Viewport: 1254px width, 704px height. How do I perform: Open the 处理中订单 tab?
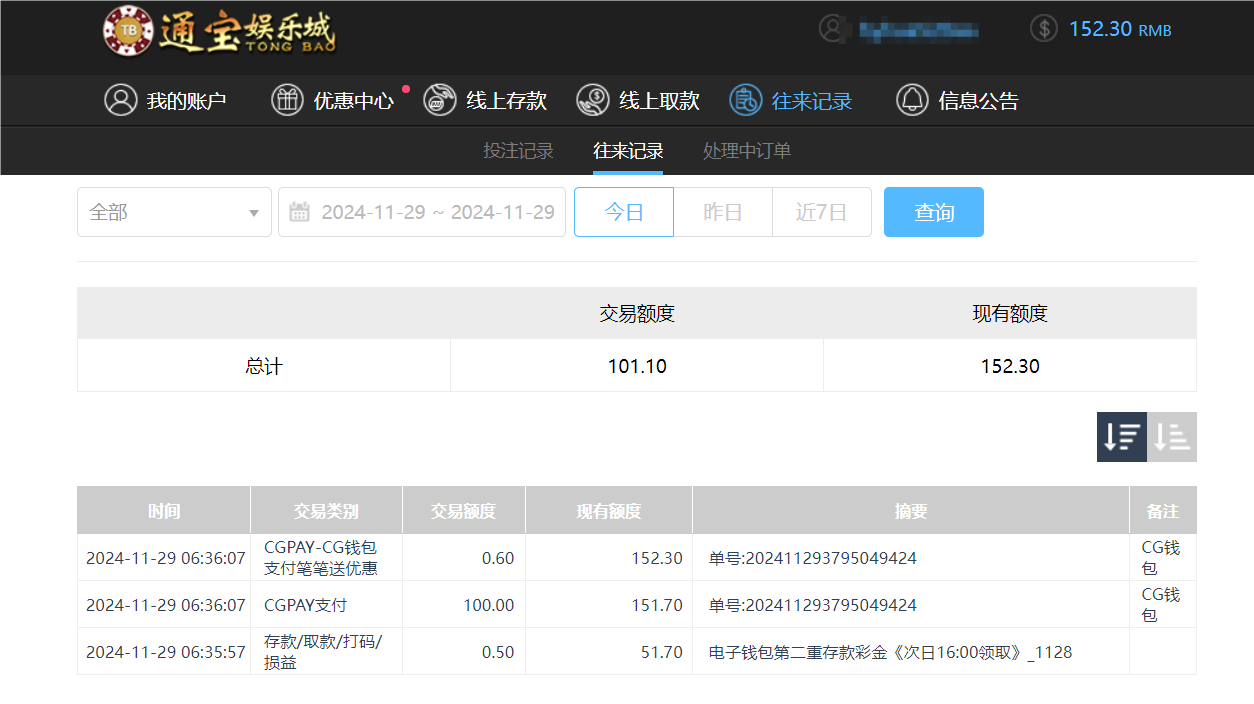click(745, 150)
